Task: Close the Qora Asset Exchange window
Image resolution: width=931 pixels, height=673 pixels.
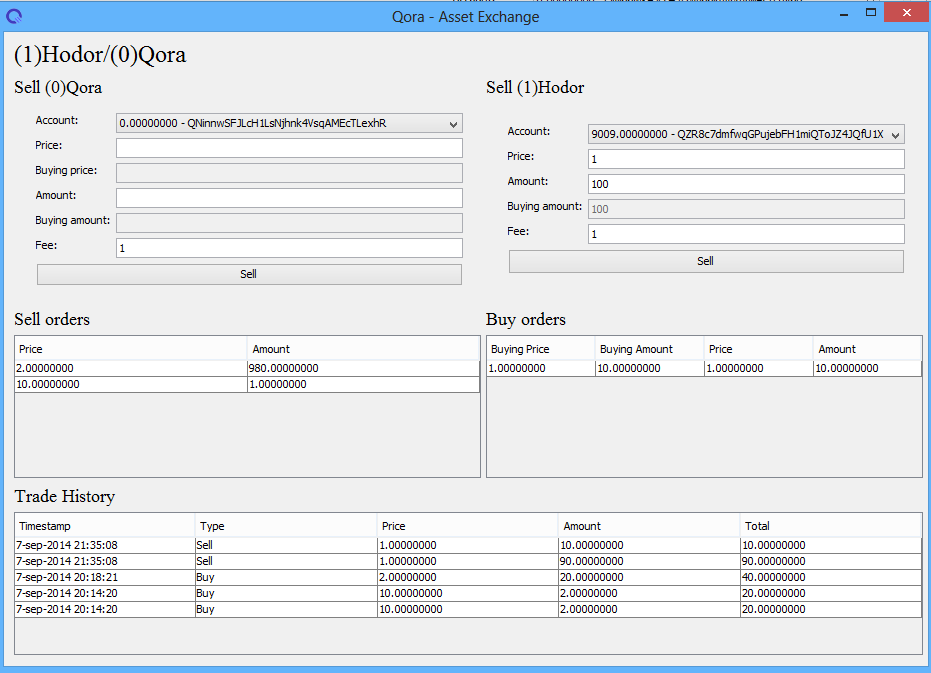Action: click(x=906, y=12)
